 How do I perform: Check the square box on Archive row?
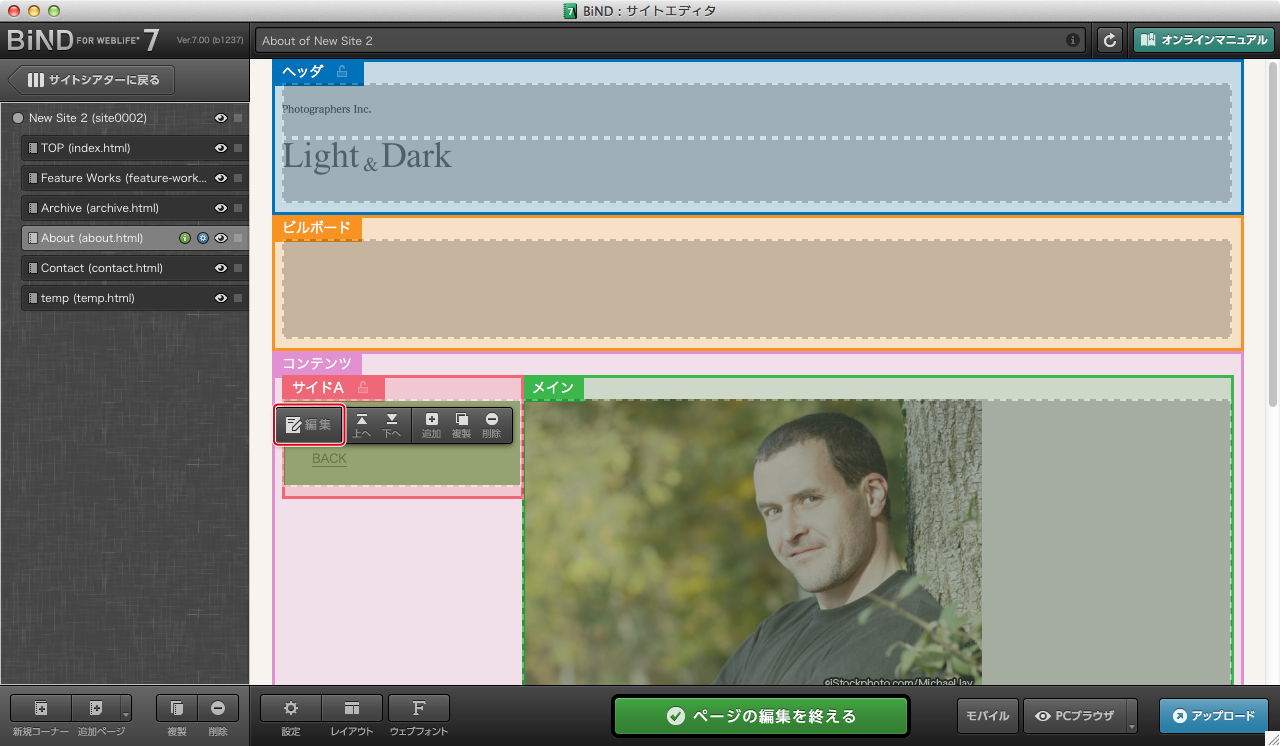pyautogui.click(x=238, y=208)
